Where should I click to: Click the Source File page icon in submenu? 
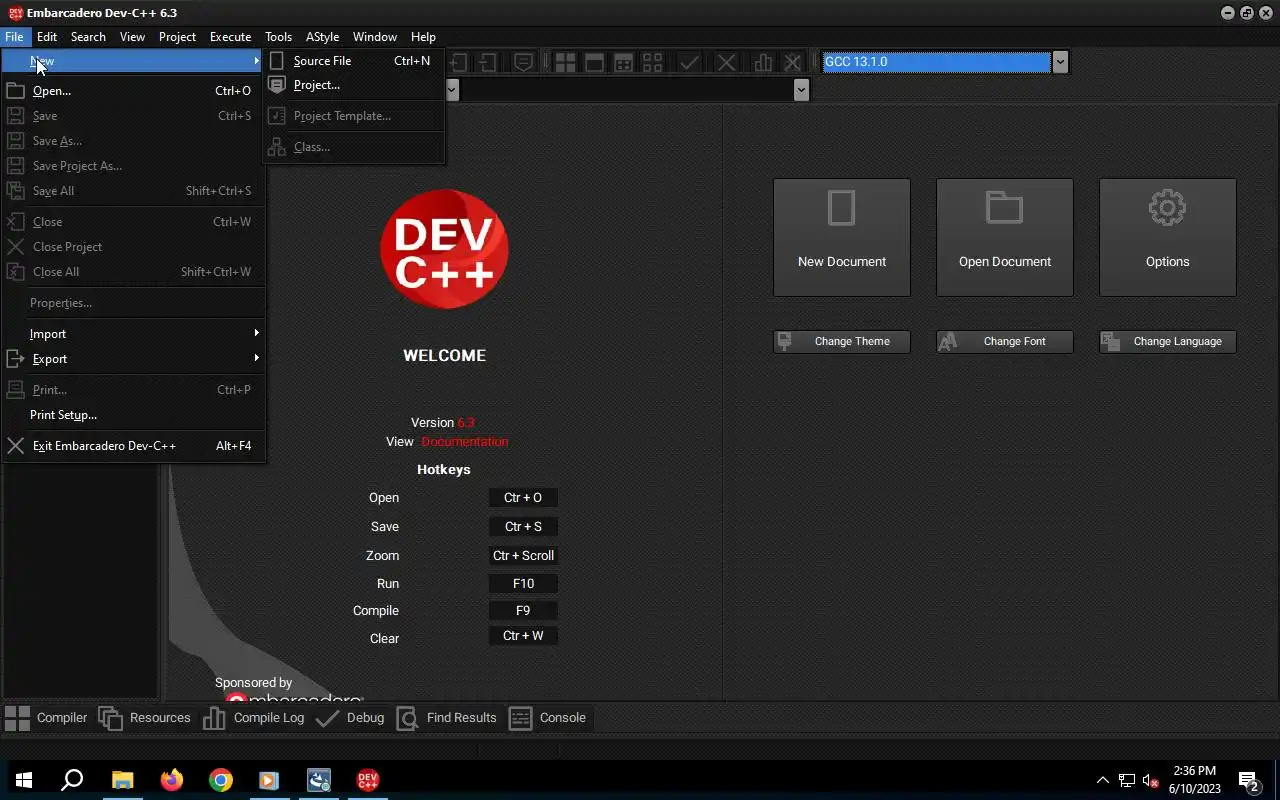pyautogui.click(x=277, y=61)
